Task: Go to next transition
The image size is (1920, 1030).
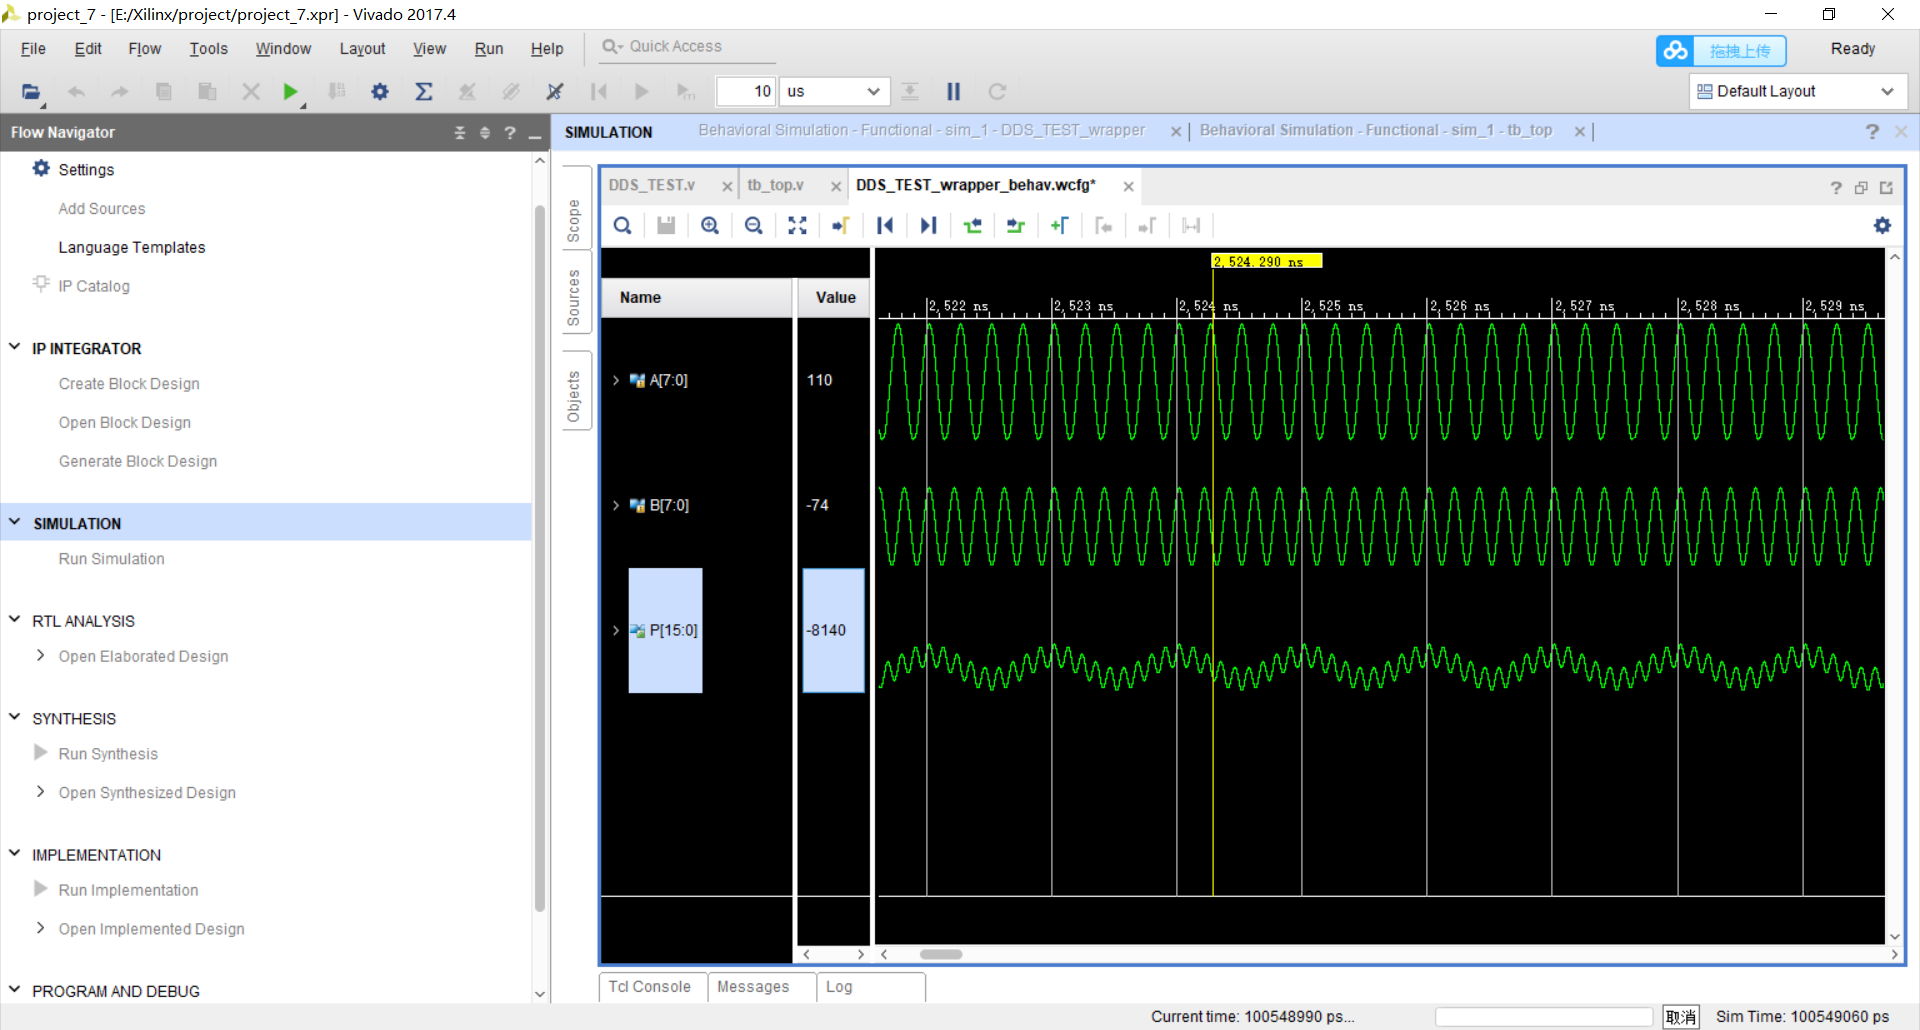Action: click(x=1016, y=226)
